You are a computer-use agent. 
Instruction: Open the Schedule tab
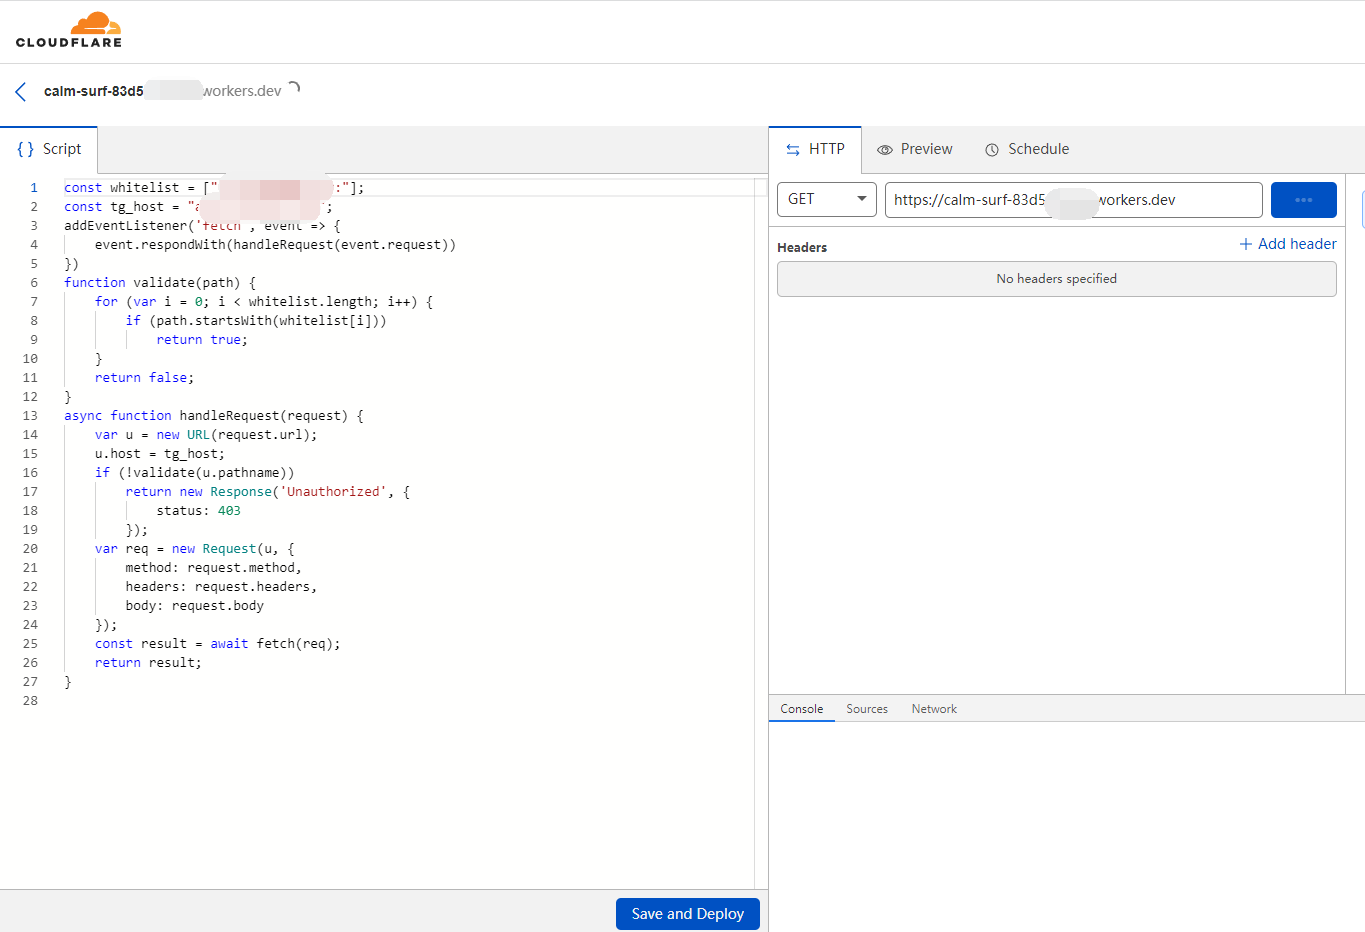point(1027,149)
